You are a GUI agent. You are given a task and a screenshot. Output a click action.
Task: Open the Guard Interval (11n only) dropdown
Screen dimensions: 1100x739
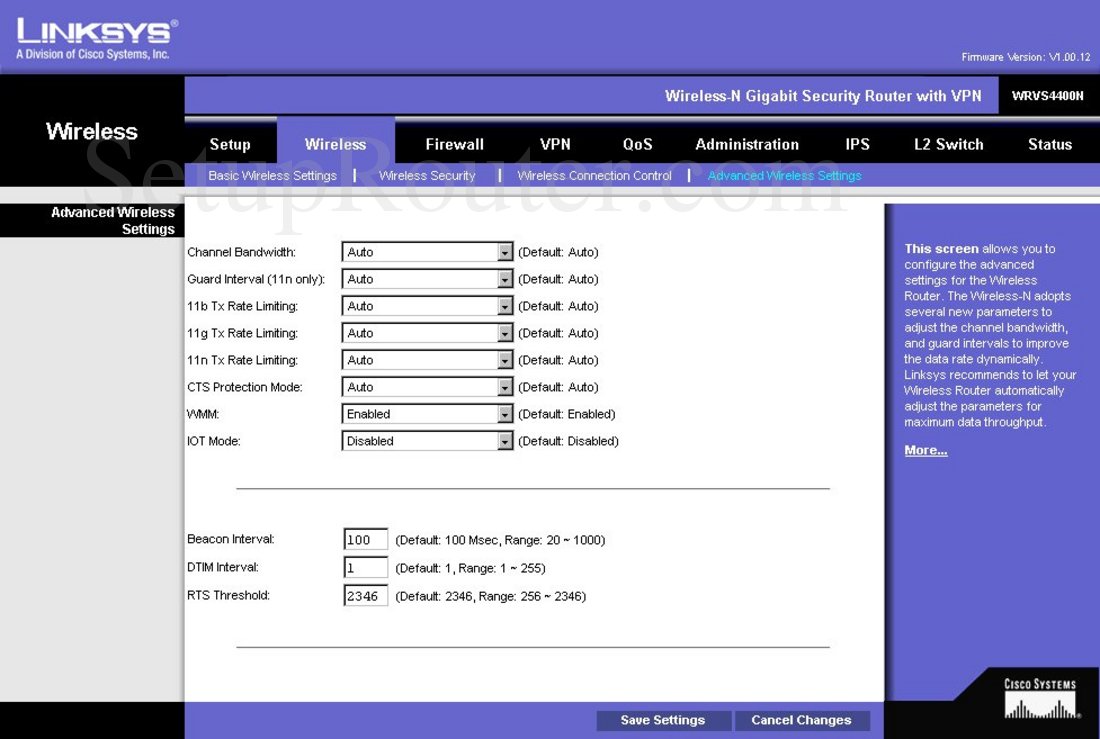click(x=504, y=278)
